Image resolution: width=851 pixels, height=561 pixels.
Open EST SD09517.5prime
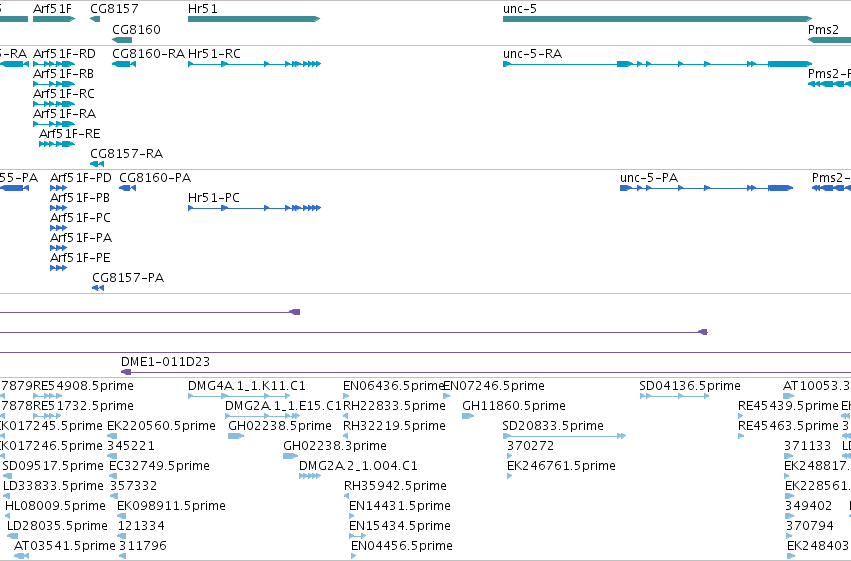53,466
